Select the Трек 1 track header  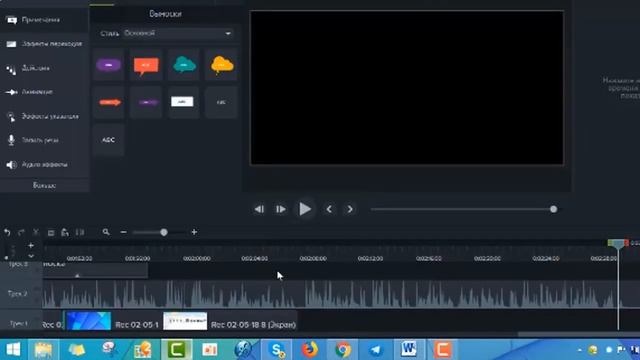click(x=21, y=324)
